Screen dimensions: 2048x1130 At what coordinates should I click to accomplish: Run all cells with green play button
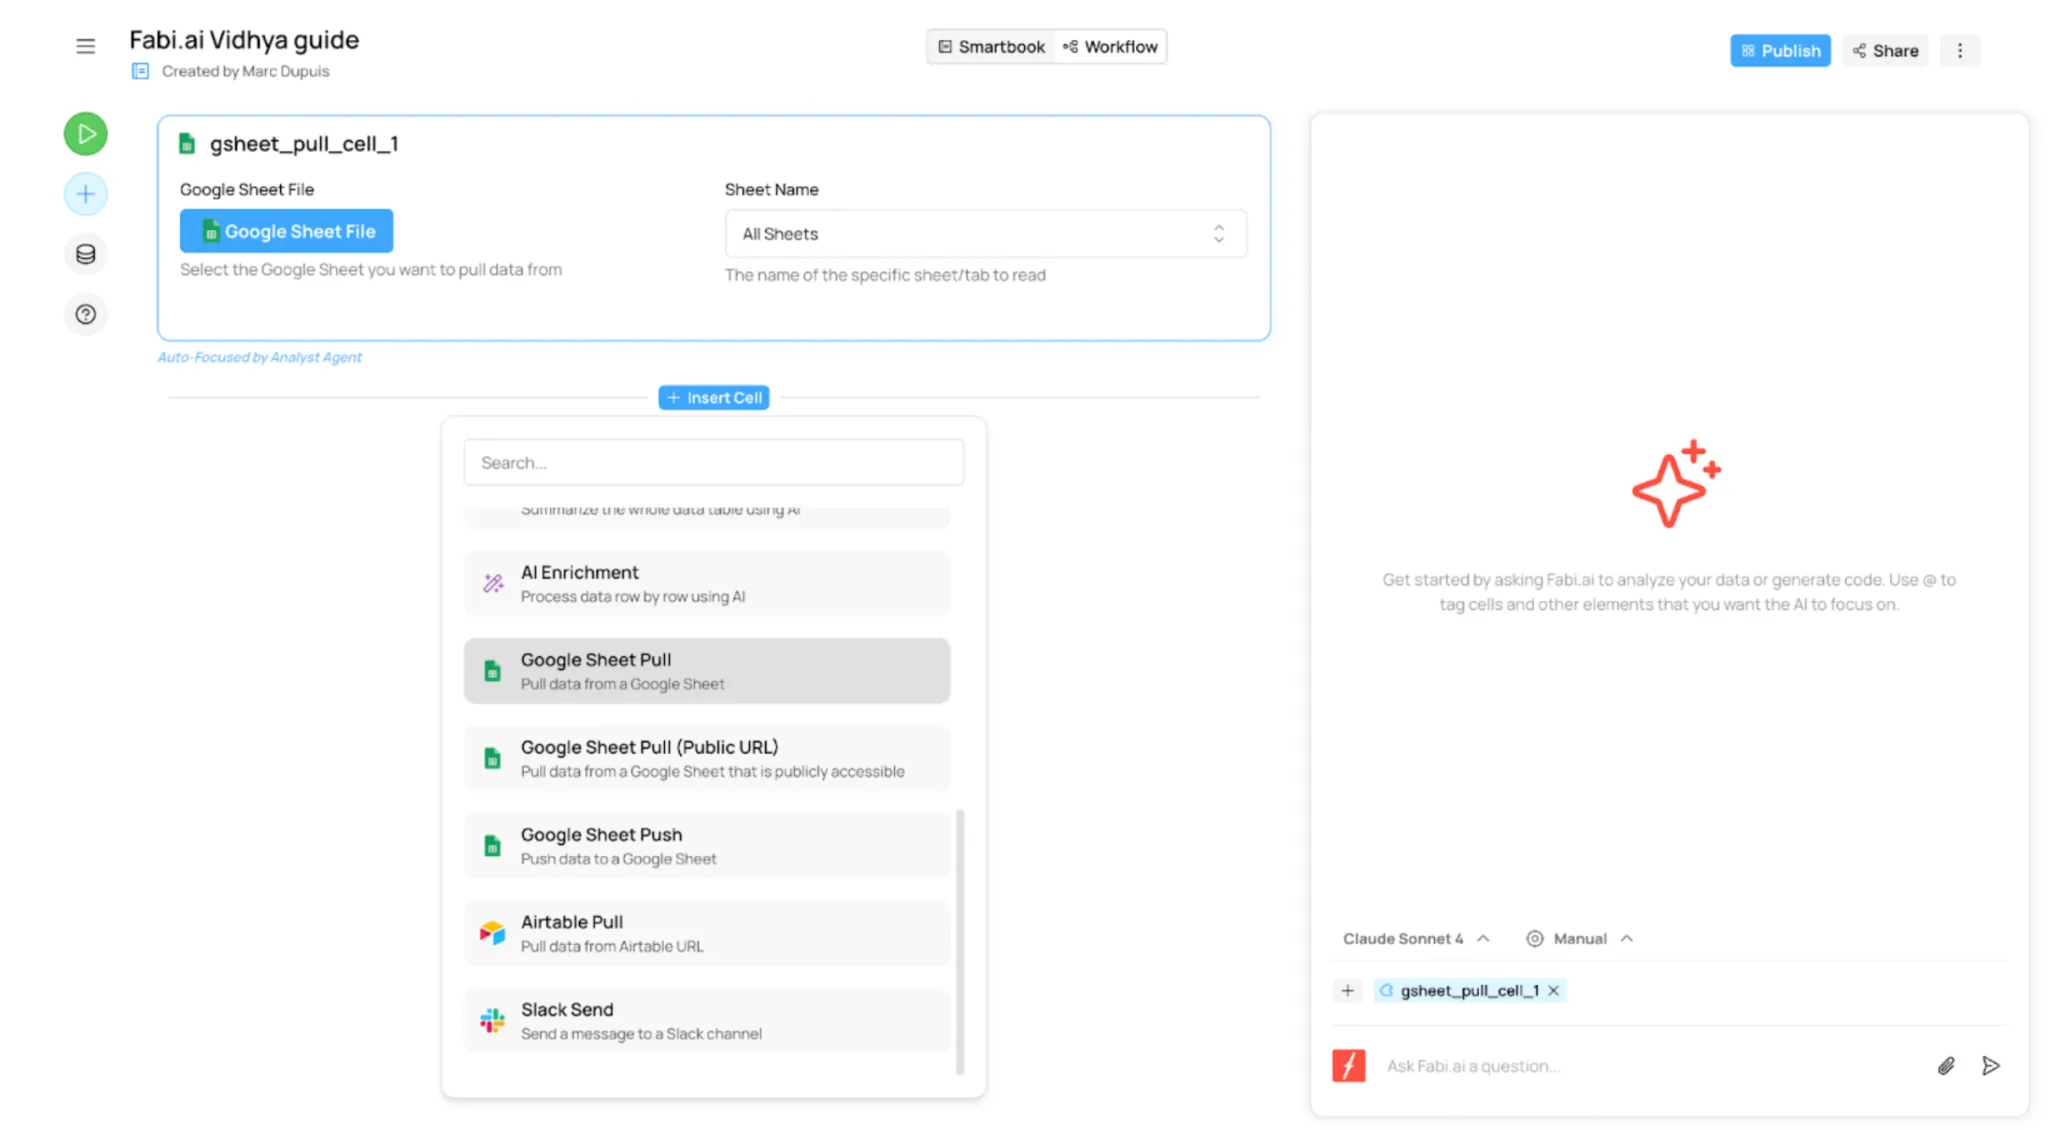[86, 134]
